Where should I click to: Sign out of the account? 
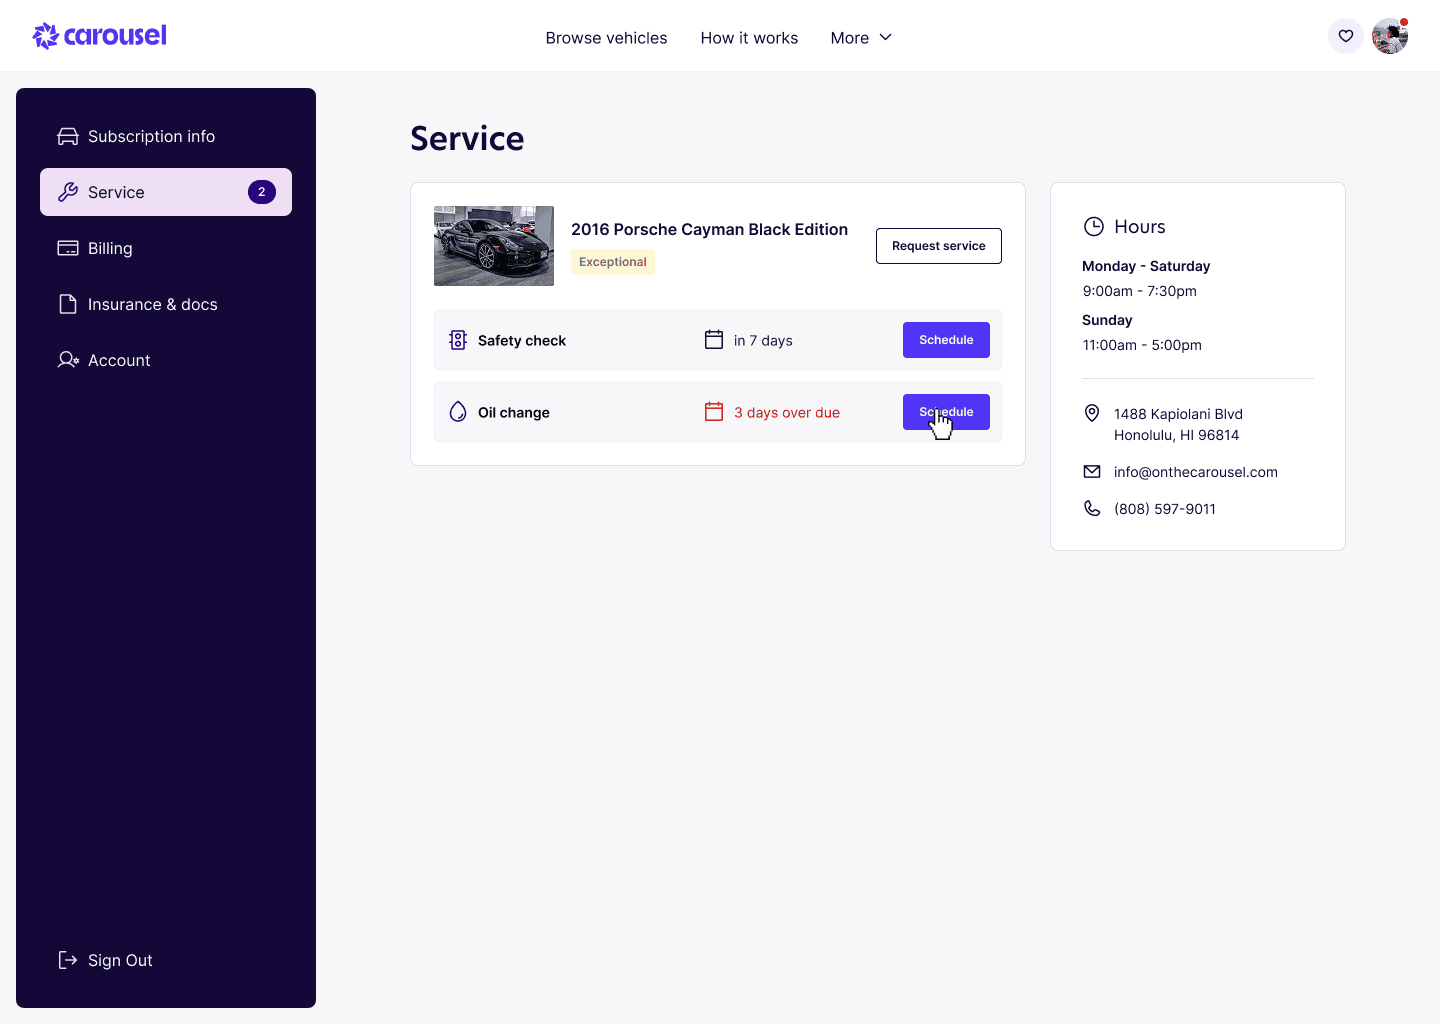(120, 960)
